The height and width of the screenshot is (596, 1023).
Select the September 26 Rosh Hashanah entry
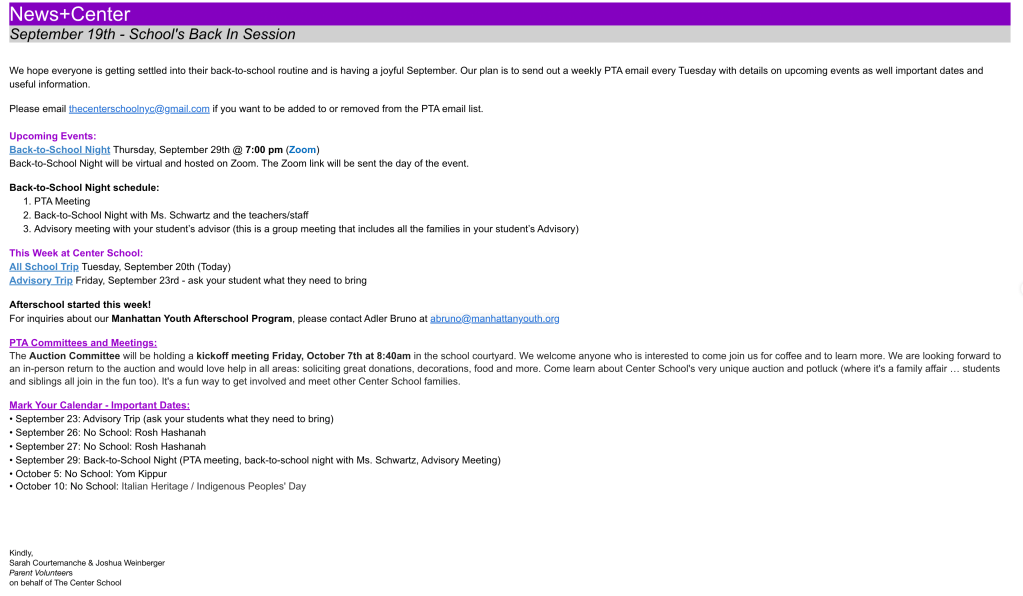110,433
